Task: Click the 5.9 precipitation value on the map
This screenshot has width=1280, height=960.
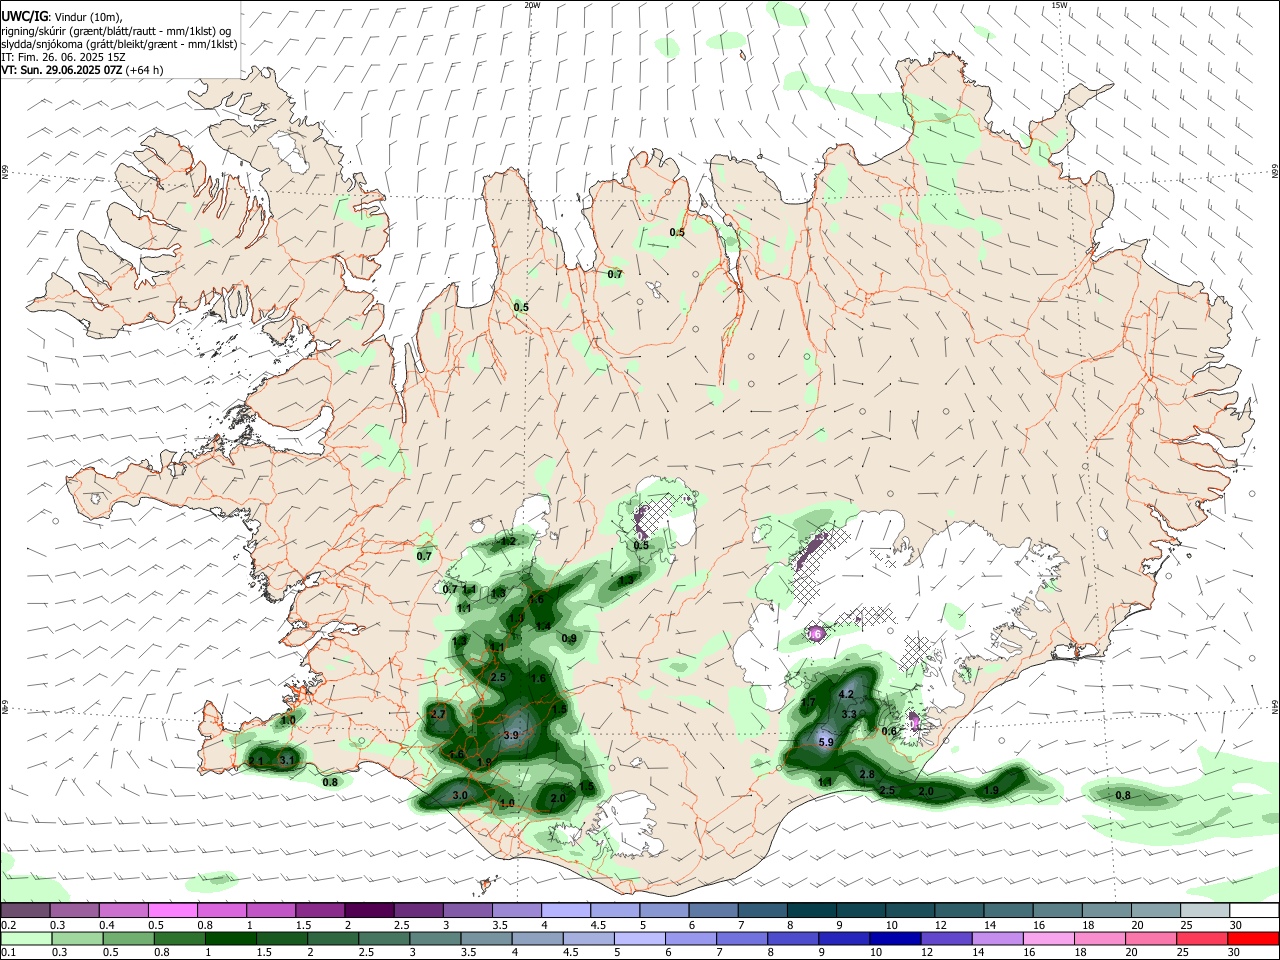Action: (x=826, y=743)
